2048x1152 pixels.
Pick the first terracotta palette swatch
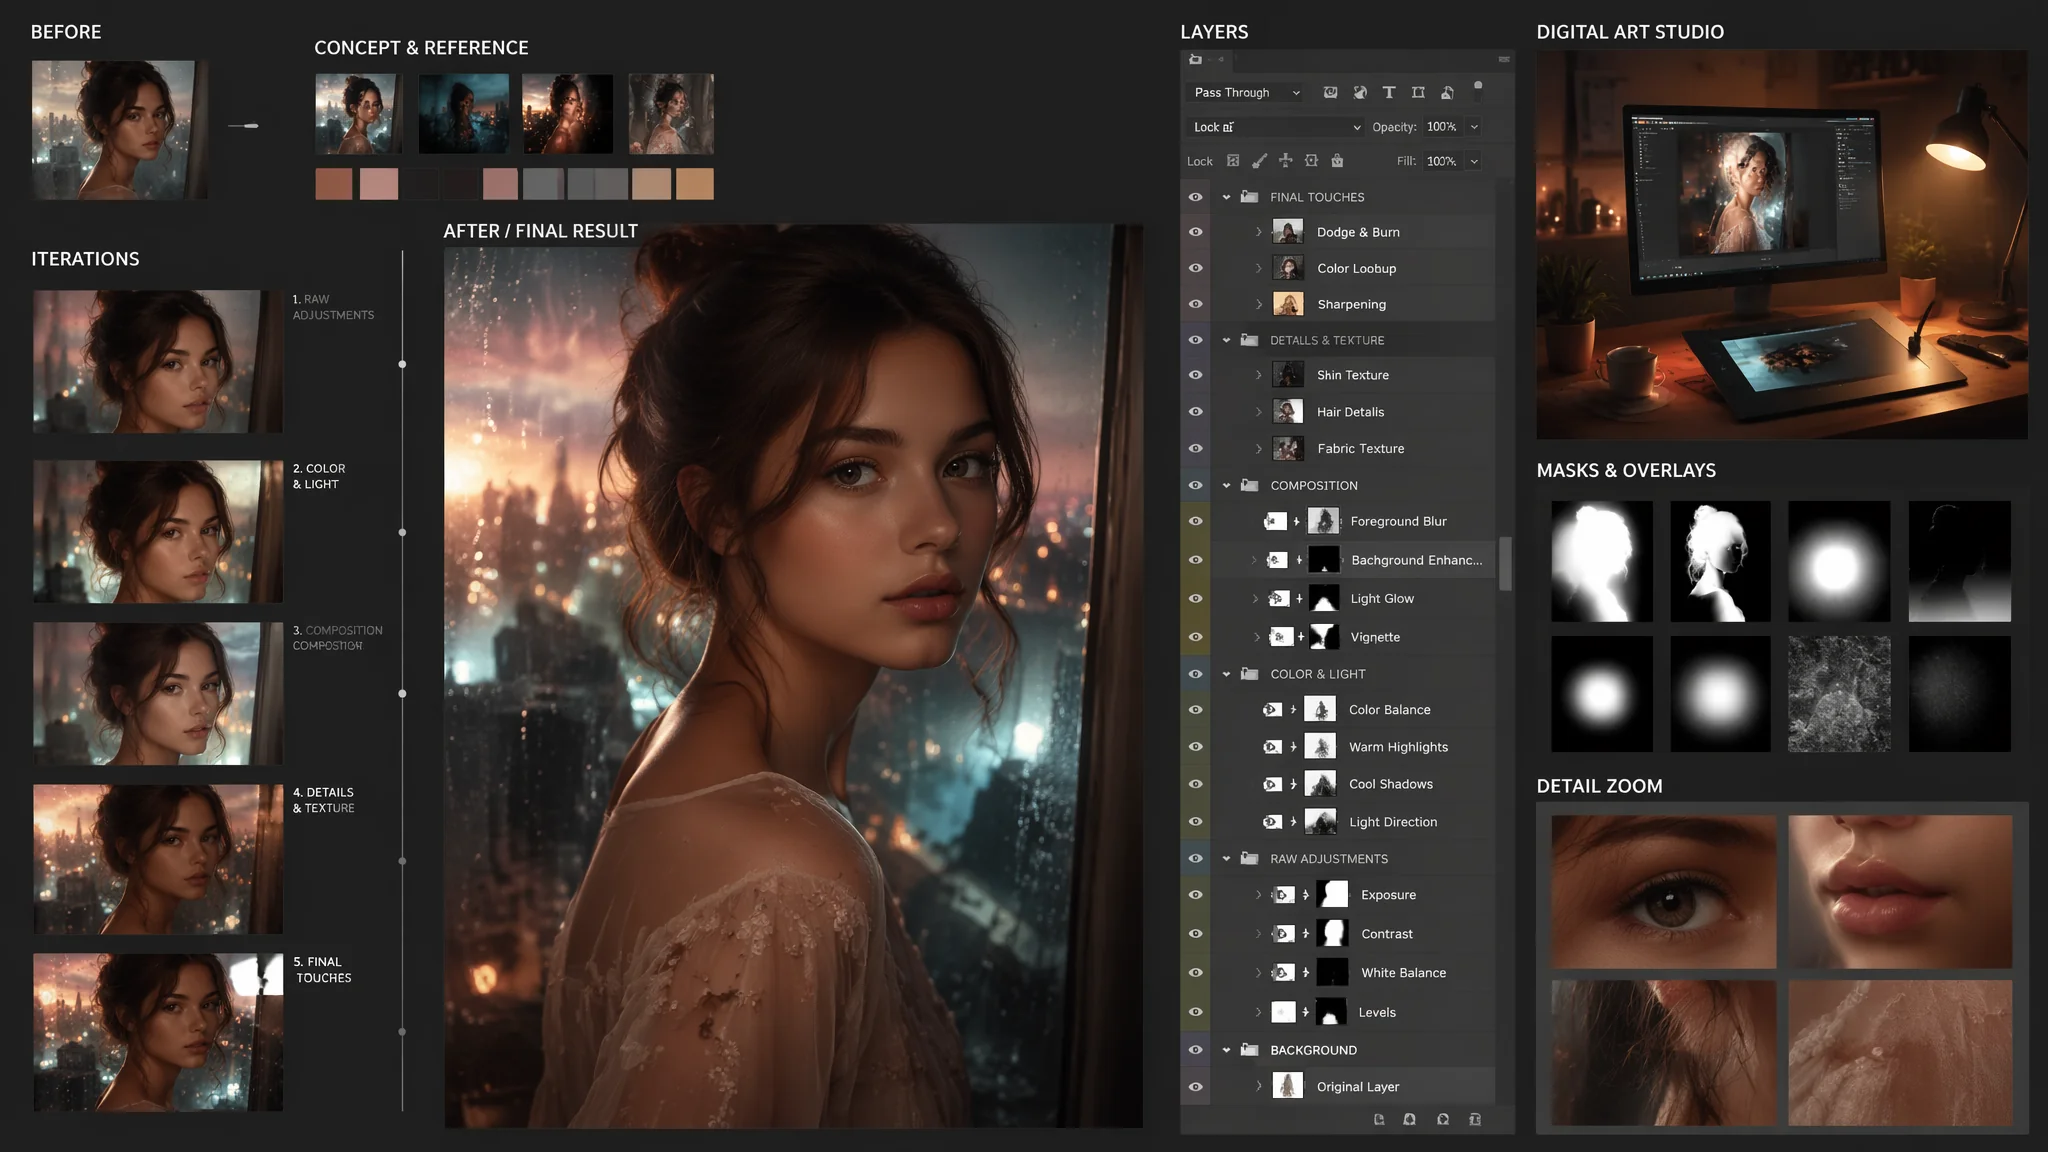[x=334, y=184]
